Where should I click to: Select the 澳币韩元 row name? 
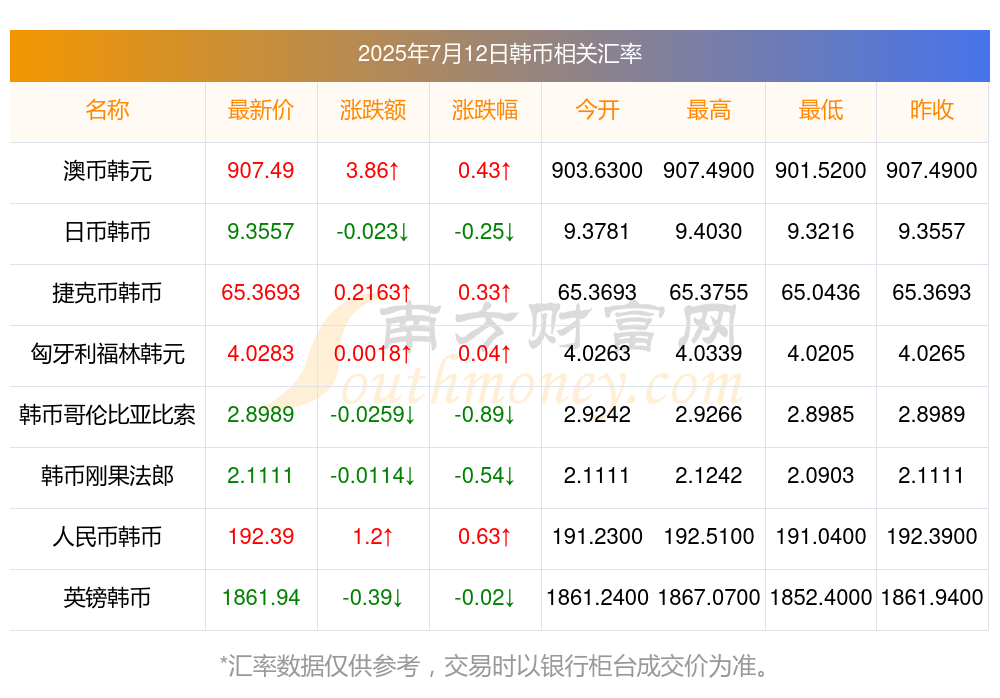(107, 171)
